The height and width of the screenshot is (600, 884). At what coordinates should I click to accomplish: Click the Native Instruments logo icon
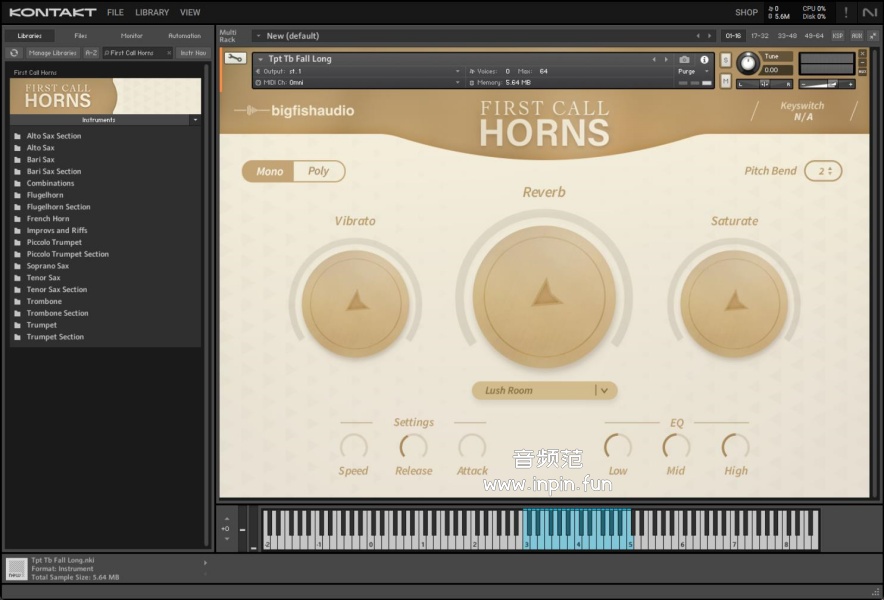870,12
